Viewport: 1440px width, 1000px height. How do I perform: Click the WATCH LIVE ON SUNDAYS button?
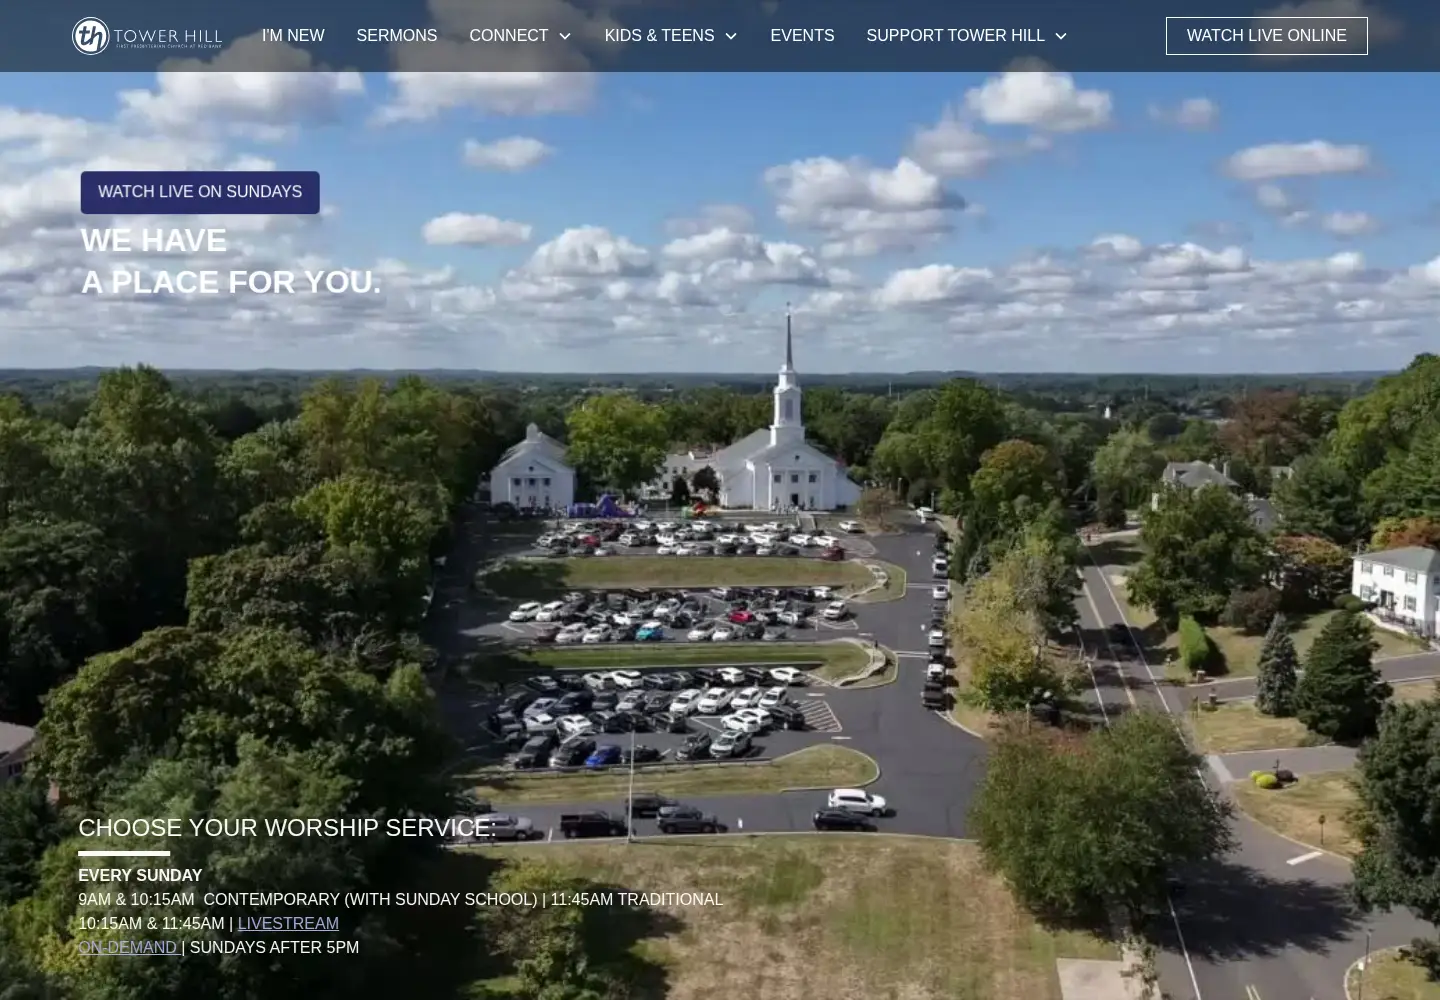[x=200, y=192]
